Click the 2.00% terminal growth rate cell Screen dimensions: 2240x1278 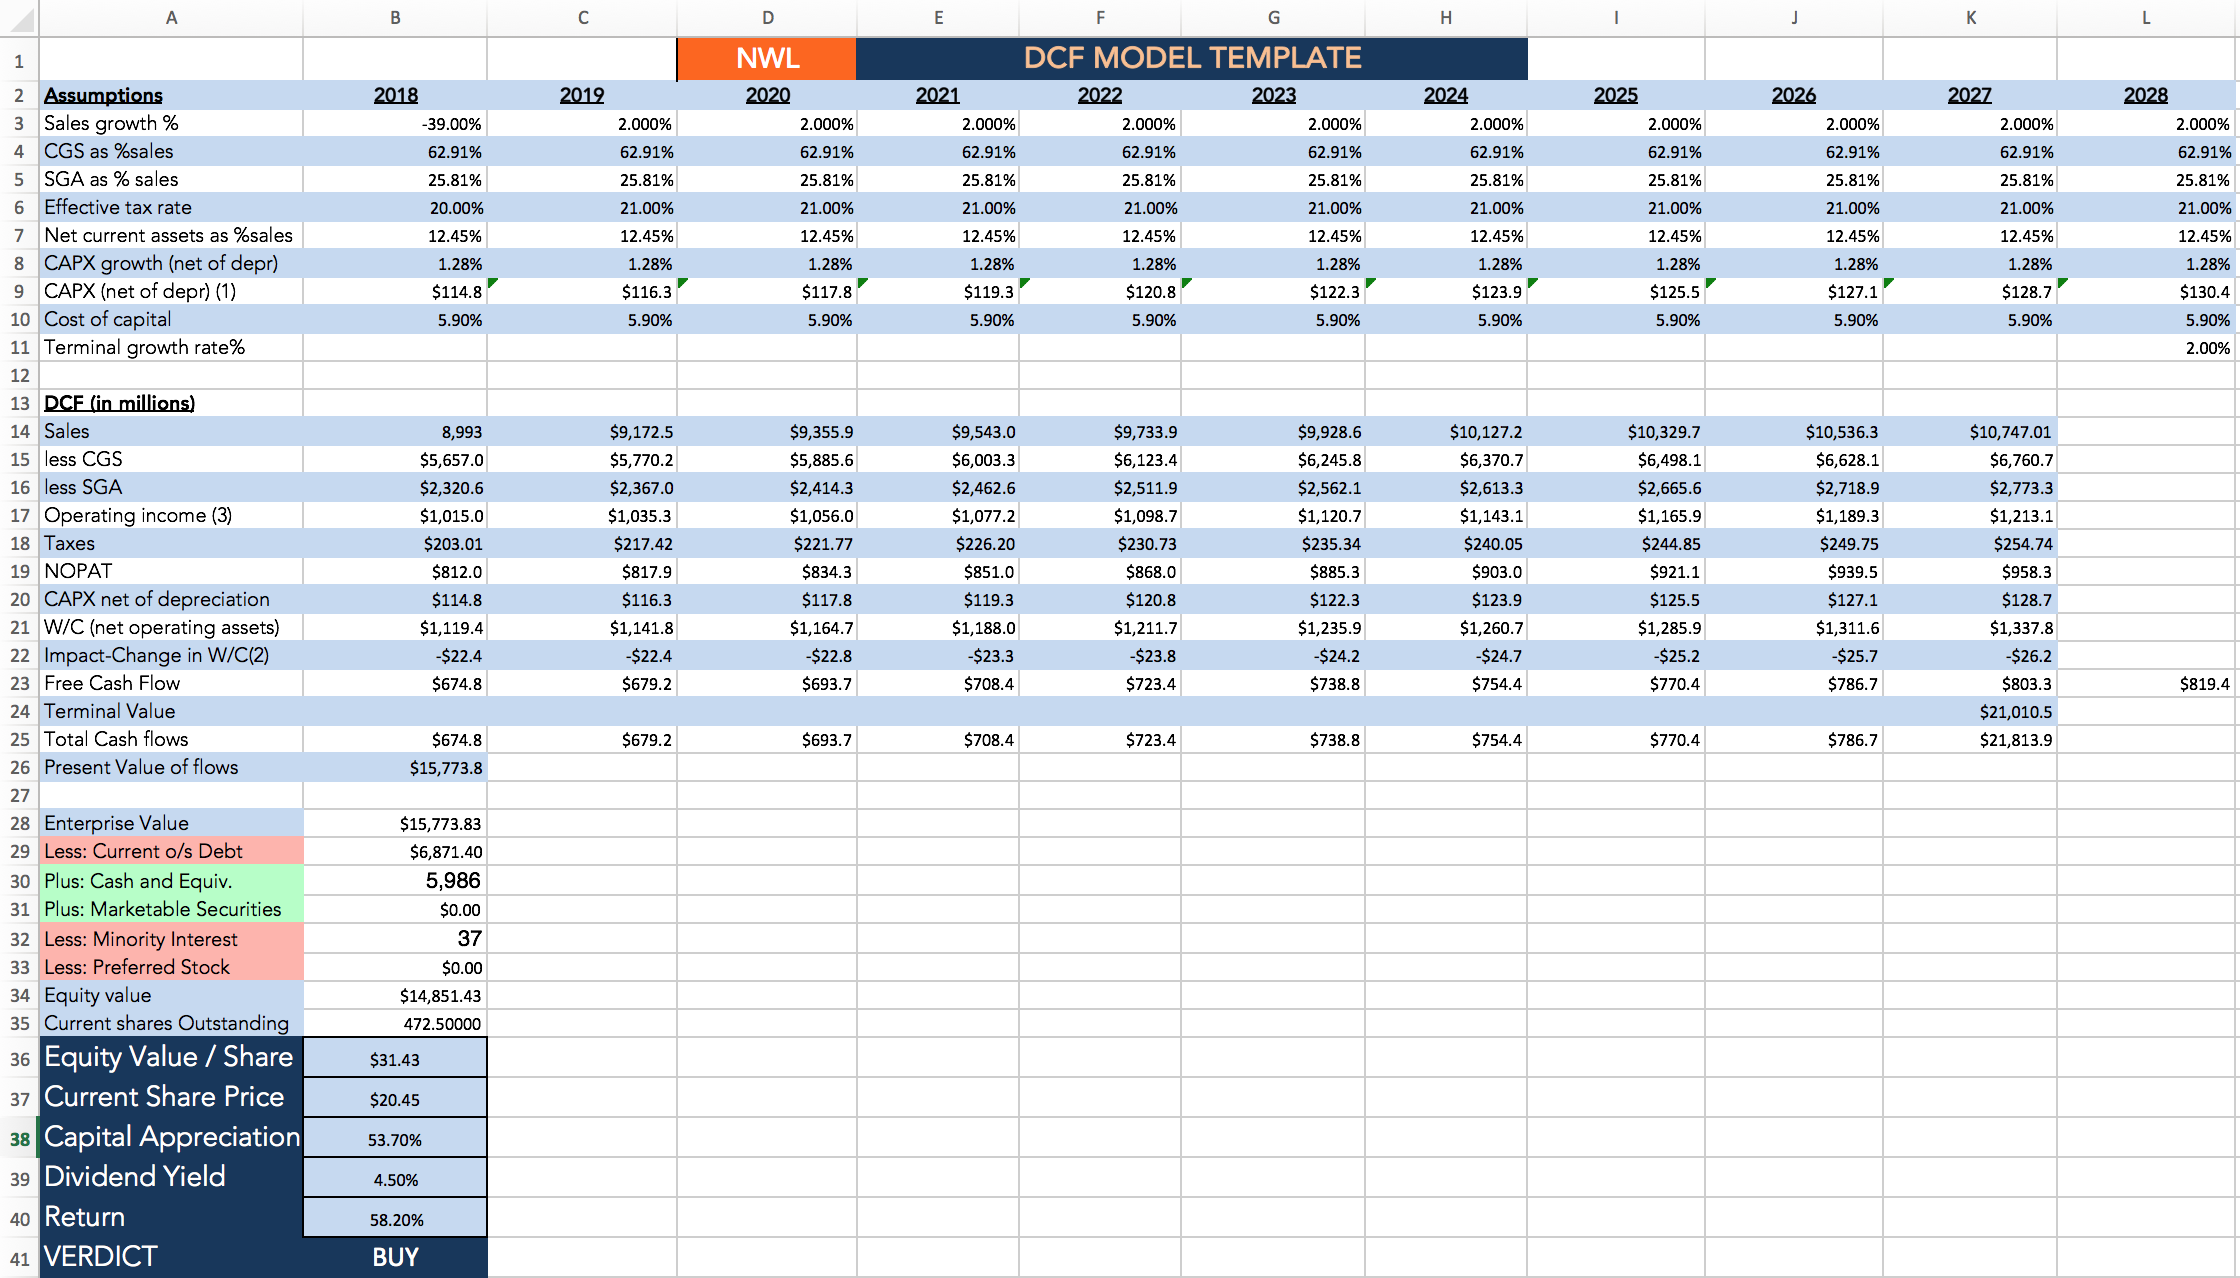2146,348
